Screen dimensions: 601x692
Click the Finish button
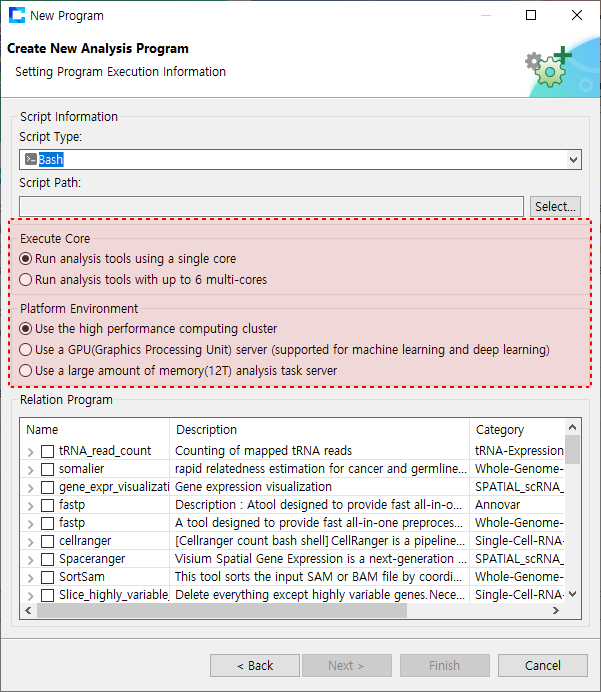[x=445, y=666]
